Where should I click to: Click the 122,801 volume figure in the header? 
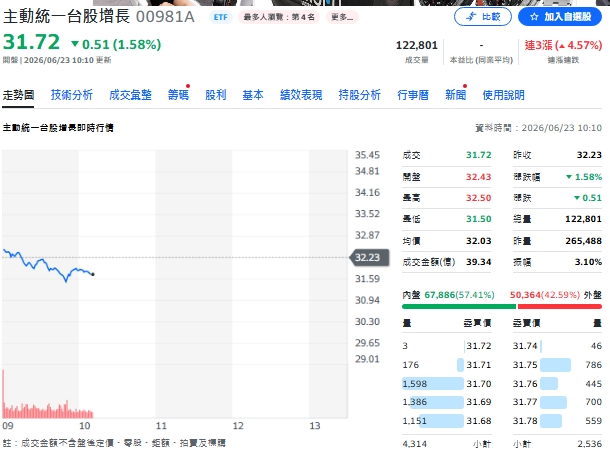click(417, 46)
